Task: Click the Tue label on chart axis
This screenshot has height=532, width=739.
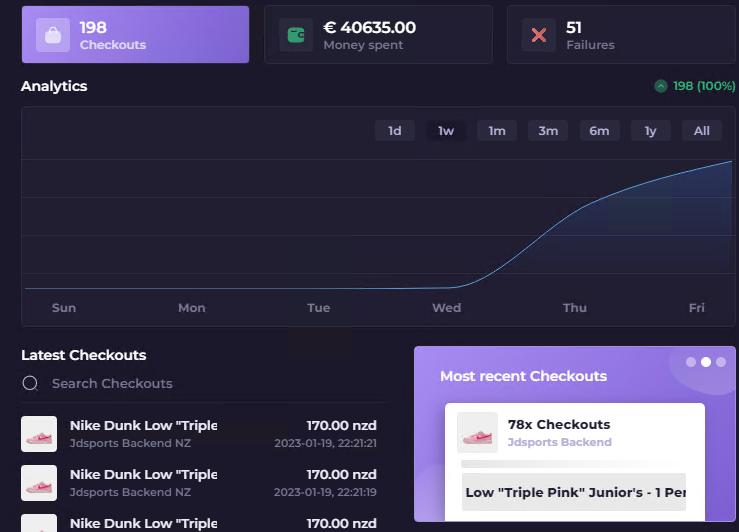Action: coord(319,308)
